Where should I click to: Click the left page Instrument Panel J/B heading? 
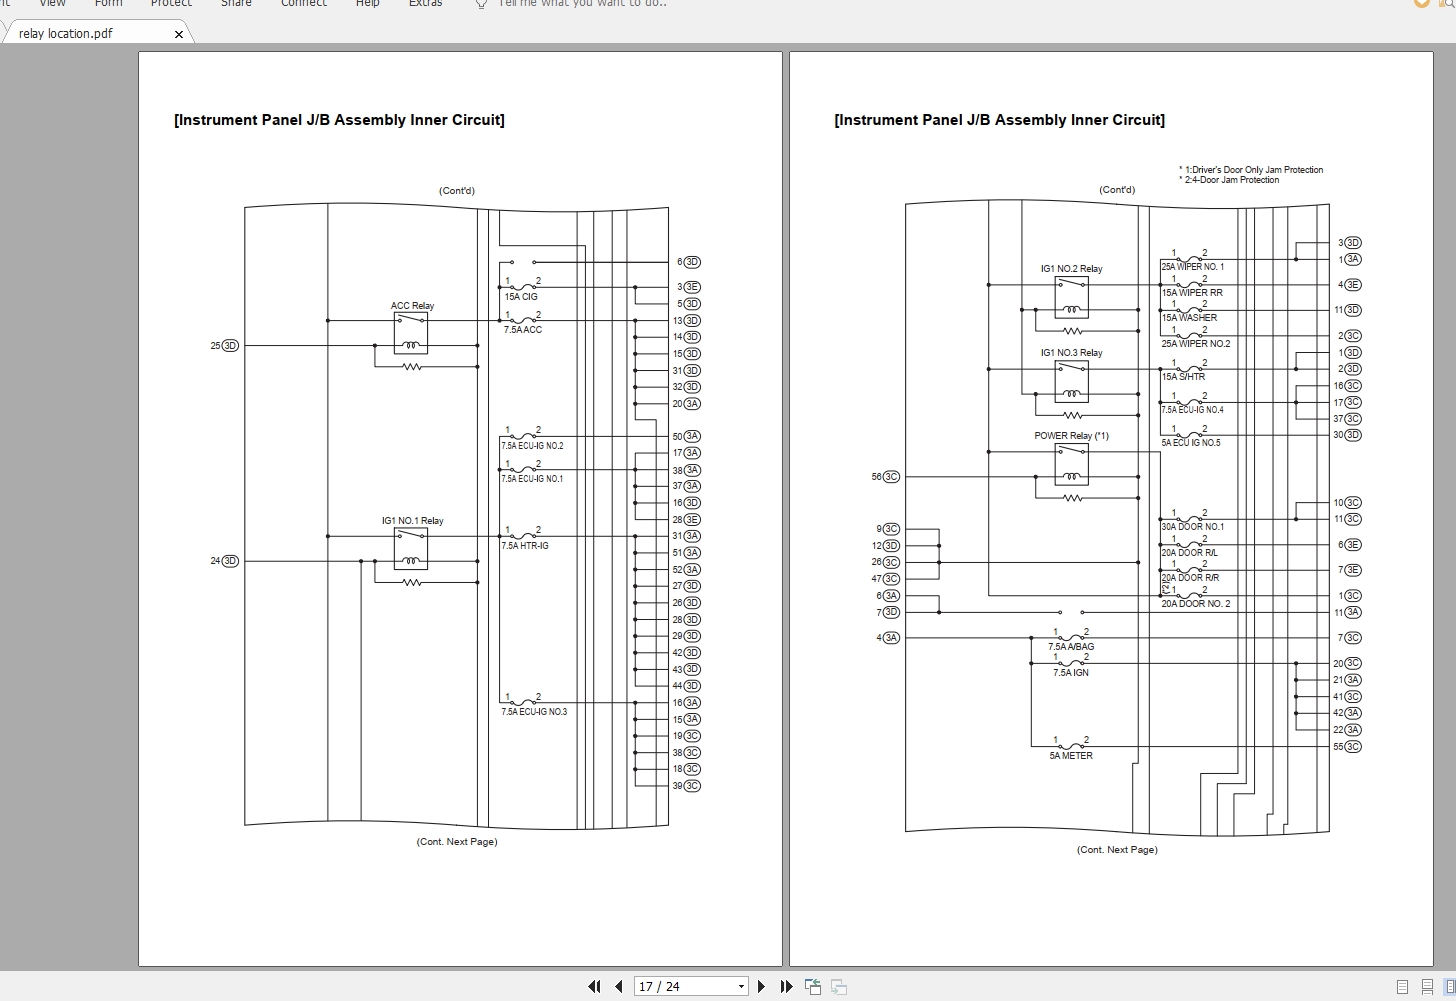coord(339,120)
